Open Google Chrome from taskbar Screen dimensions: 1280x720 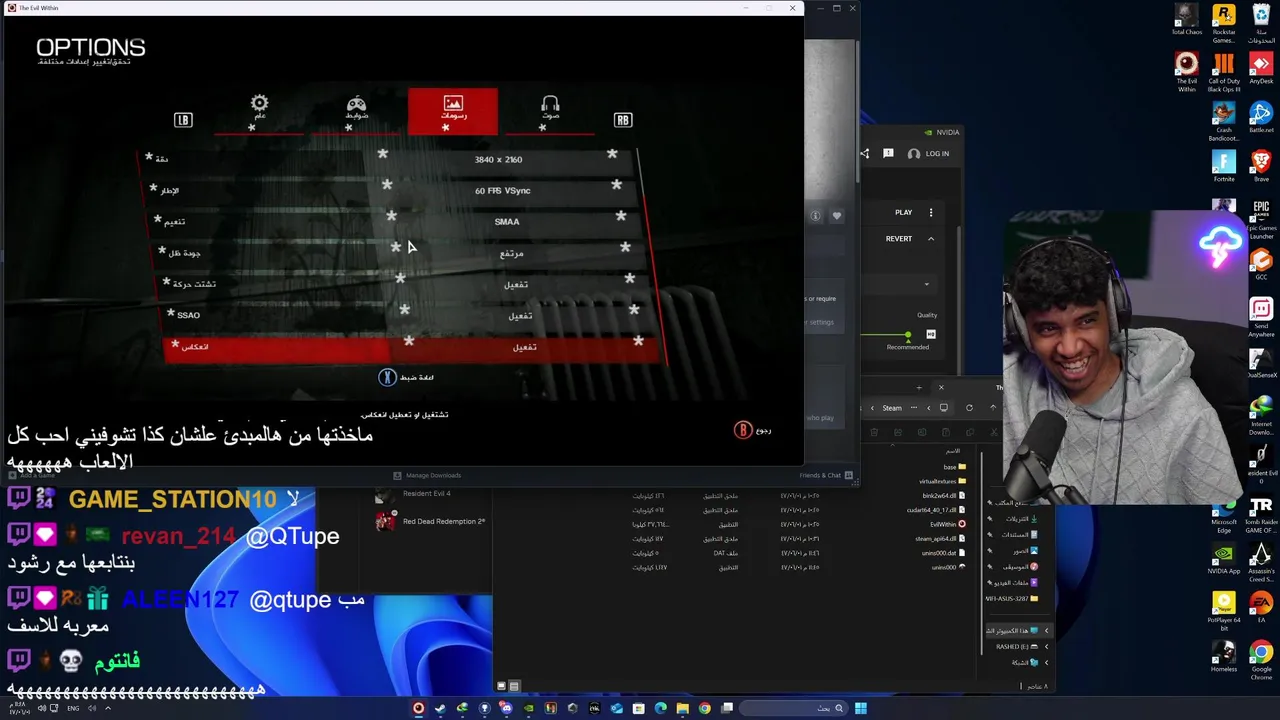[704, 709]
